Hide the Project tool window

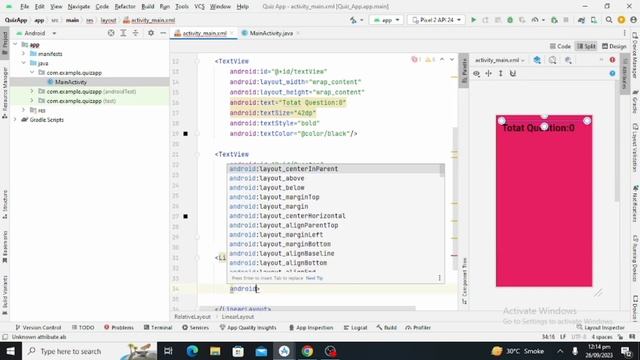163,33
